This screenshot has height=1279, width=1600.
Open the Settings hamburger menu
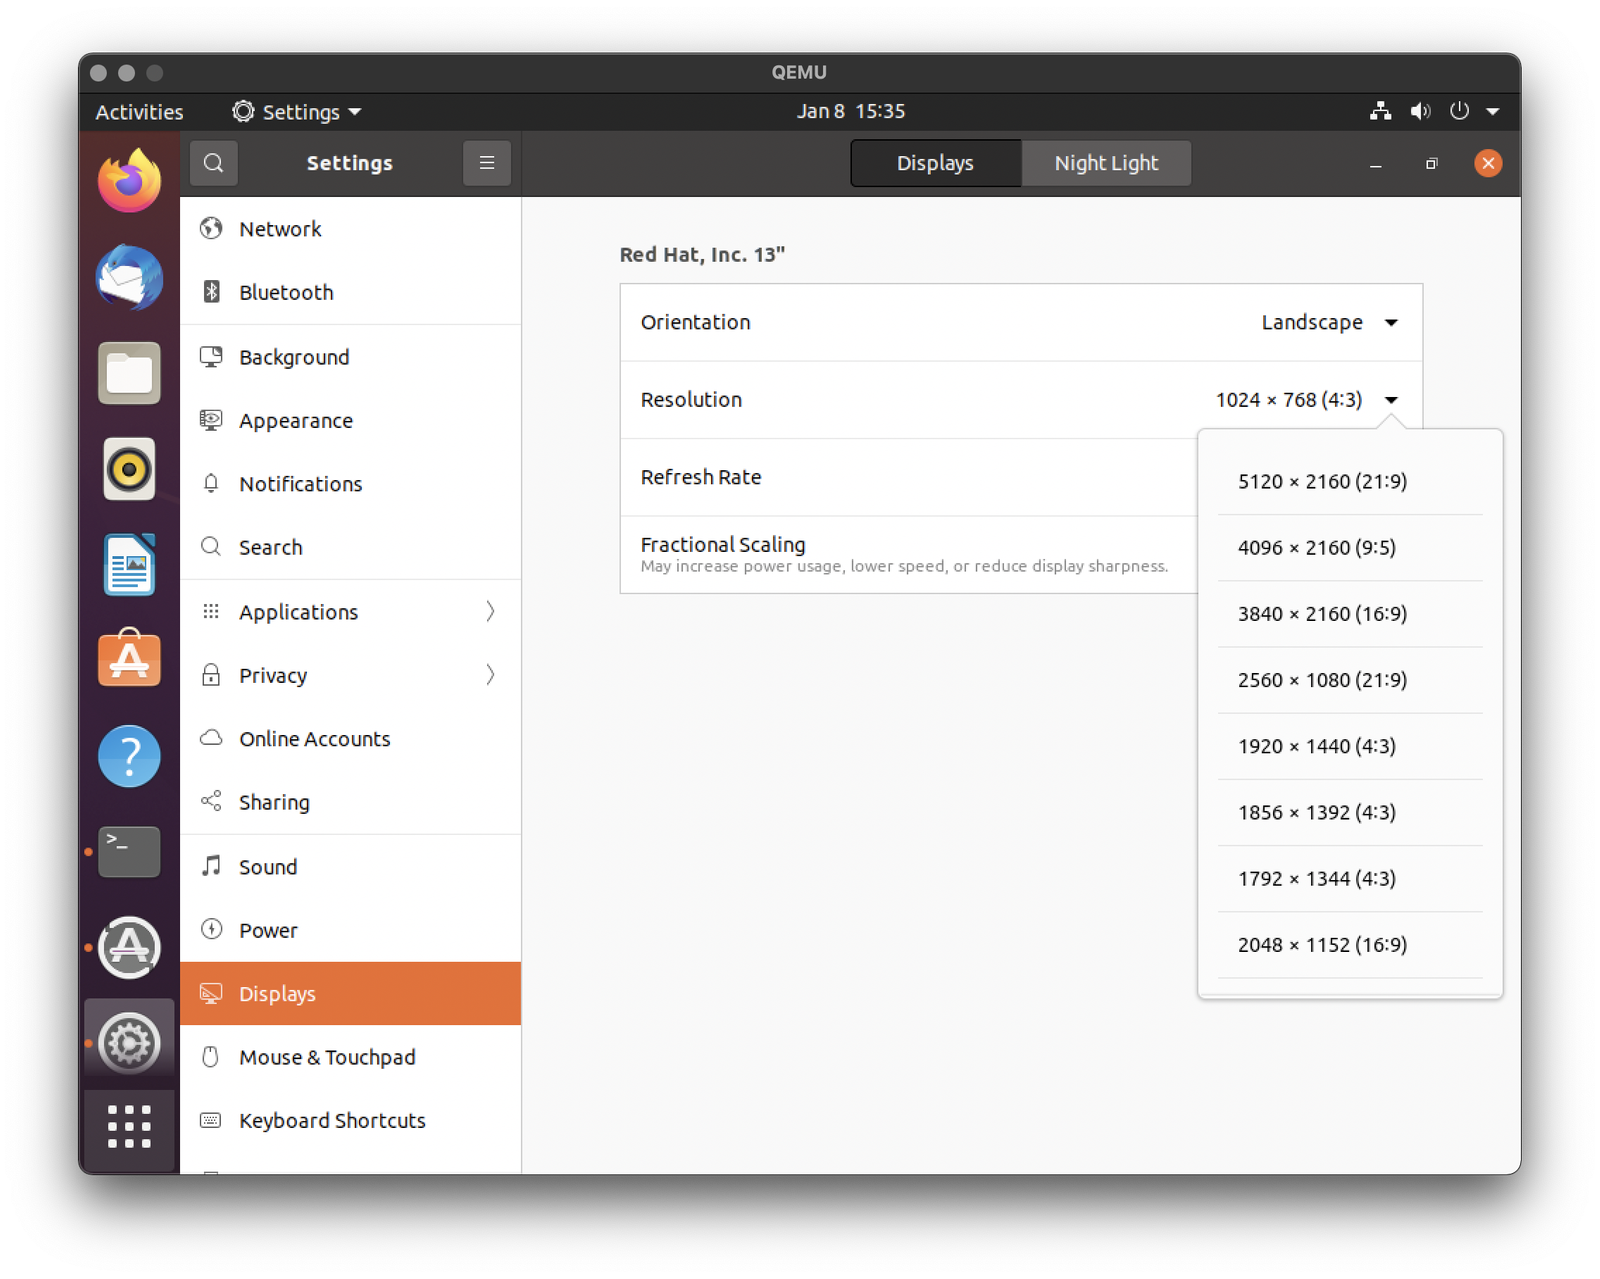[487, 163]
